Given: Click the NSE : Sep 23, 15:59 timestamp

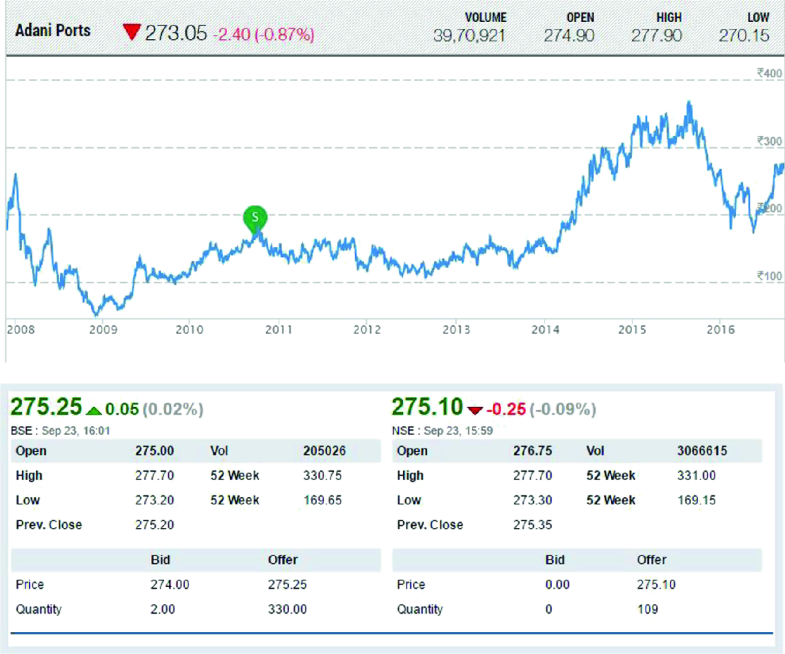Looking at the screenshot, I should [x=442, y=431].
